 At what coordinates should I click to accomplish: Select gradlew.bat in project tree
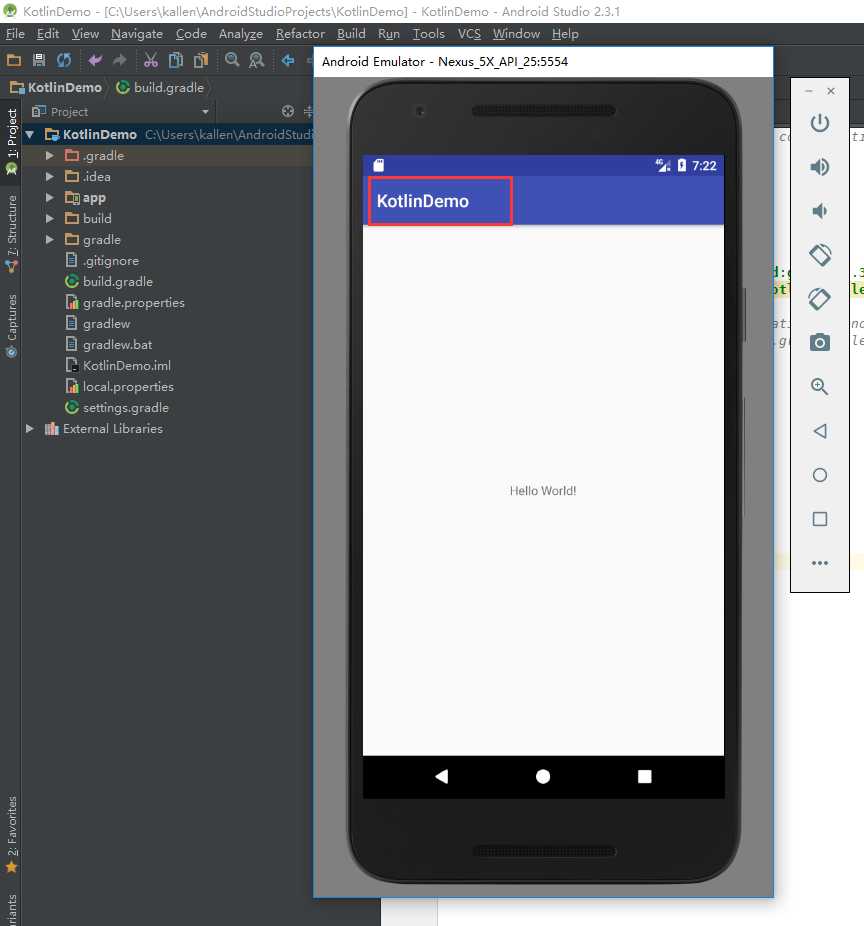pos(117,344)
